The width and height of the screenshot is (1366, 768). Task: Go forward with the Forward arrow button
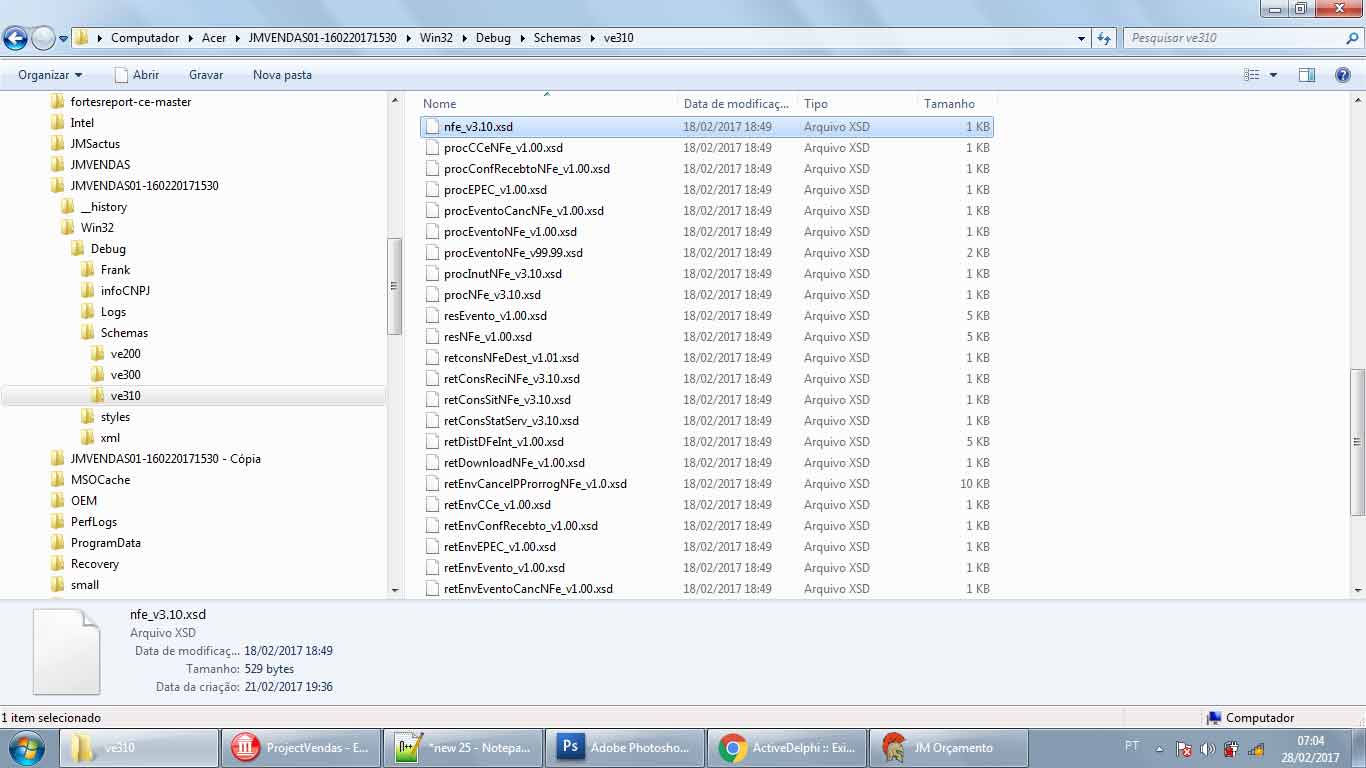click(43, 38)
